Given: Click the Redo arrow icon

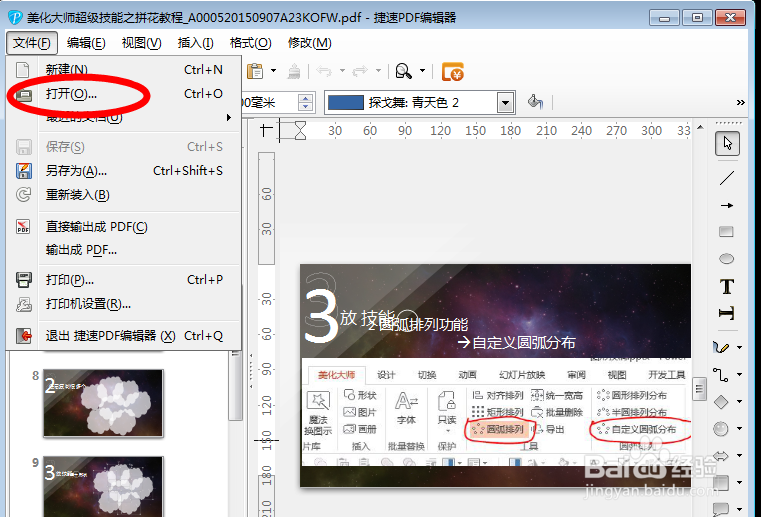Looking at the screenshot, I should [x=360, y=71].
